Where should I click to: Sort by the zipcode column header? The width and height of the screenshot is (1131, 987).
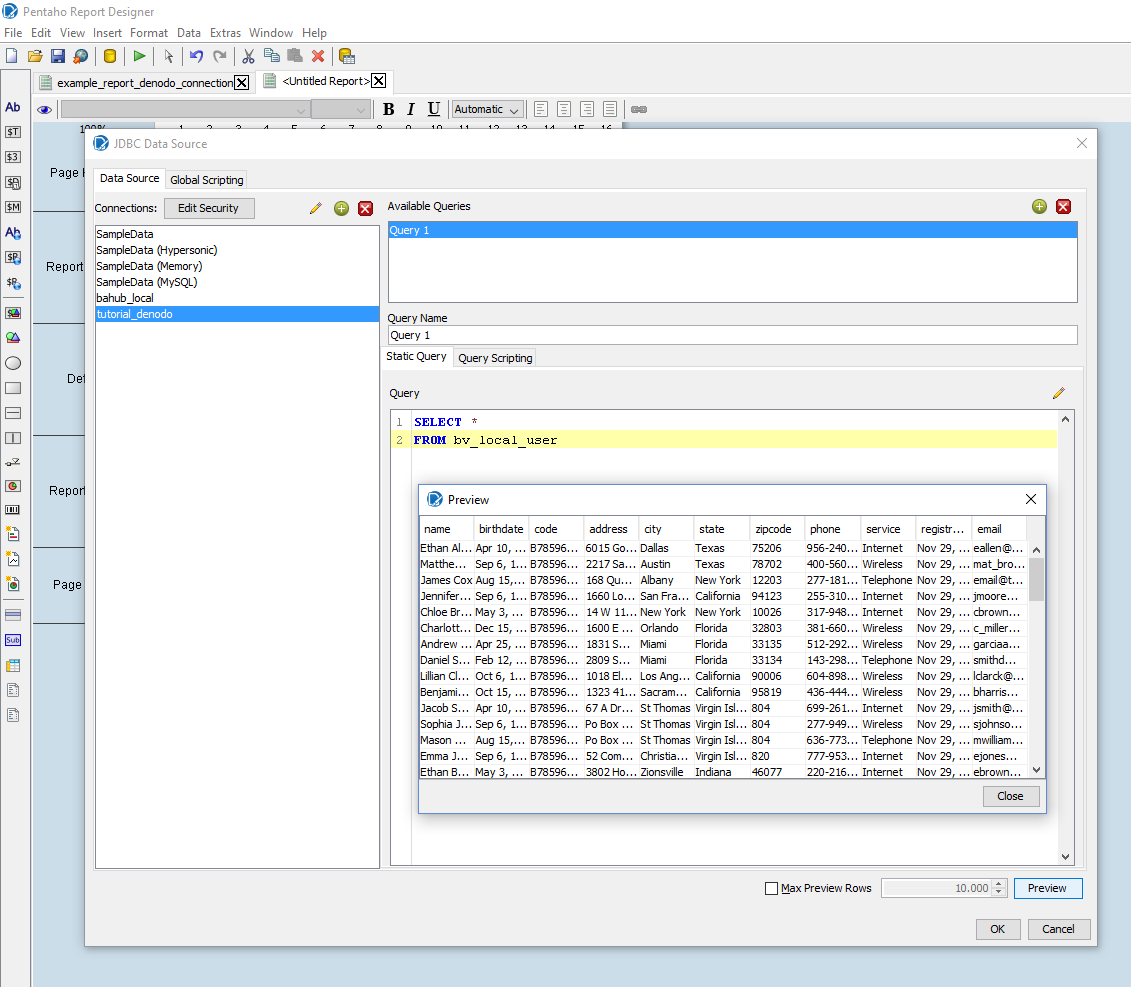point(778,529)
